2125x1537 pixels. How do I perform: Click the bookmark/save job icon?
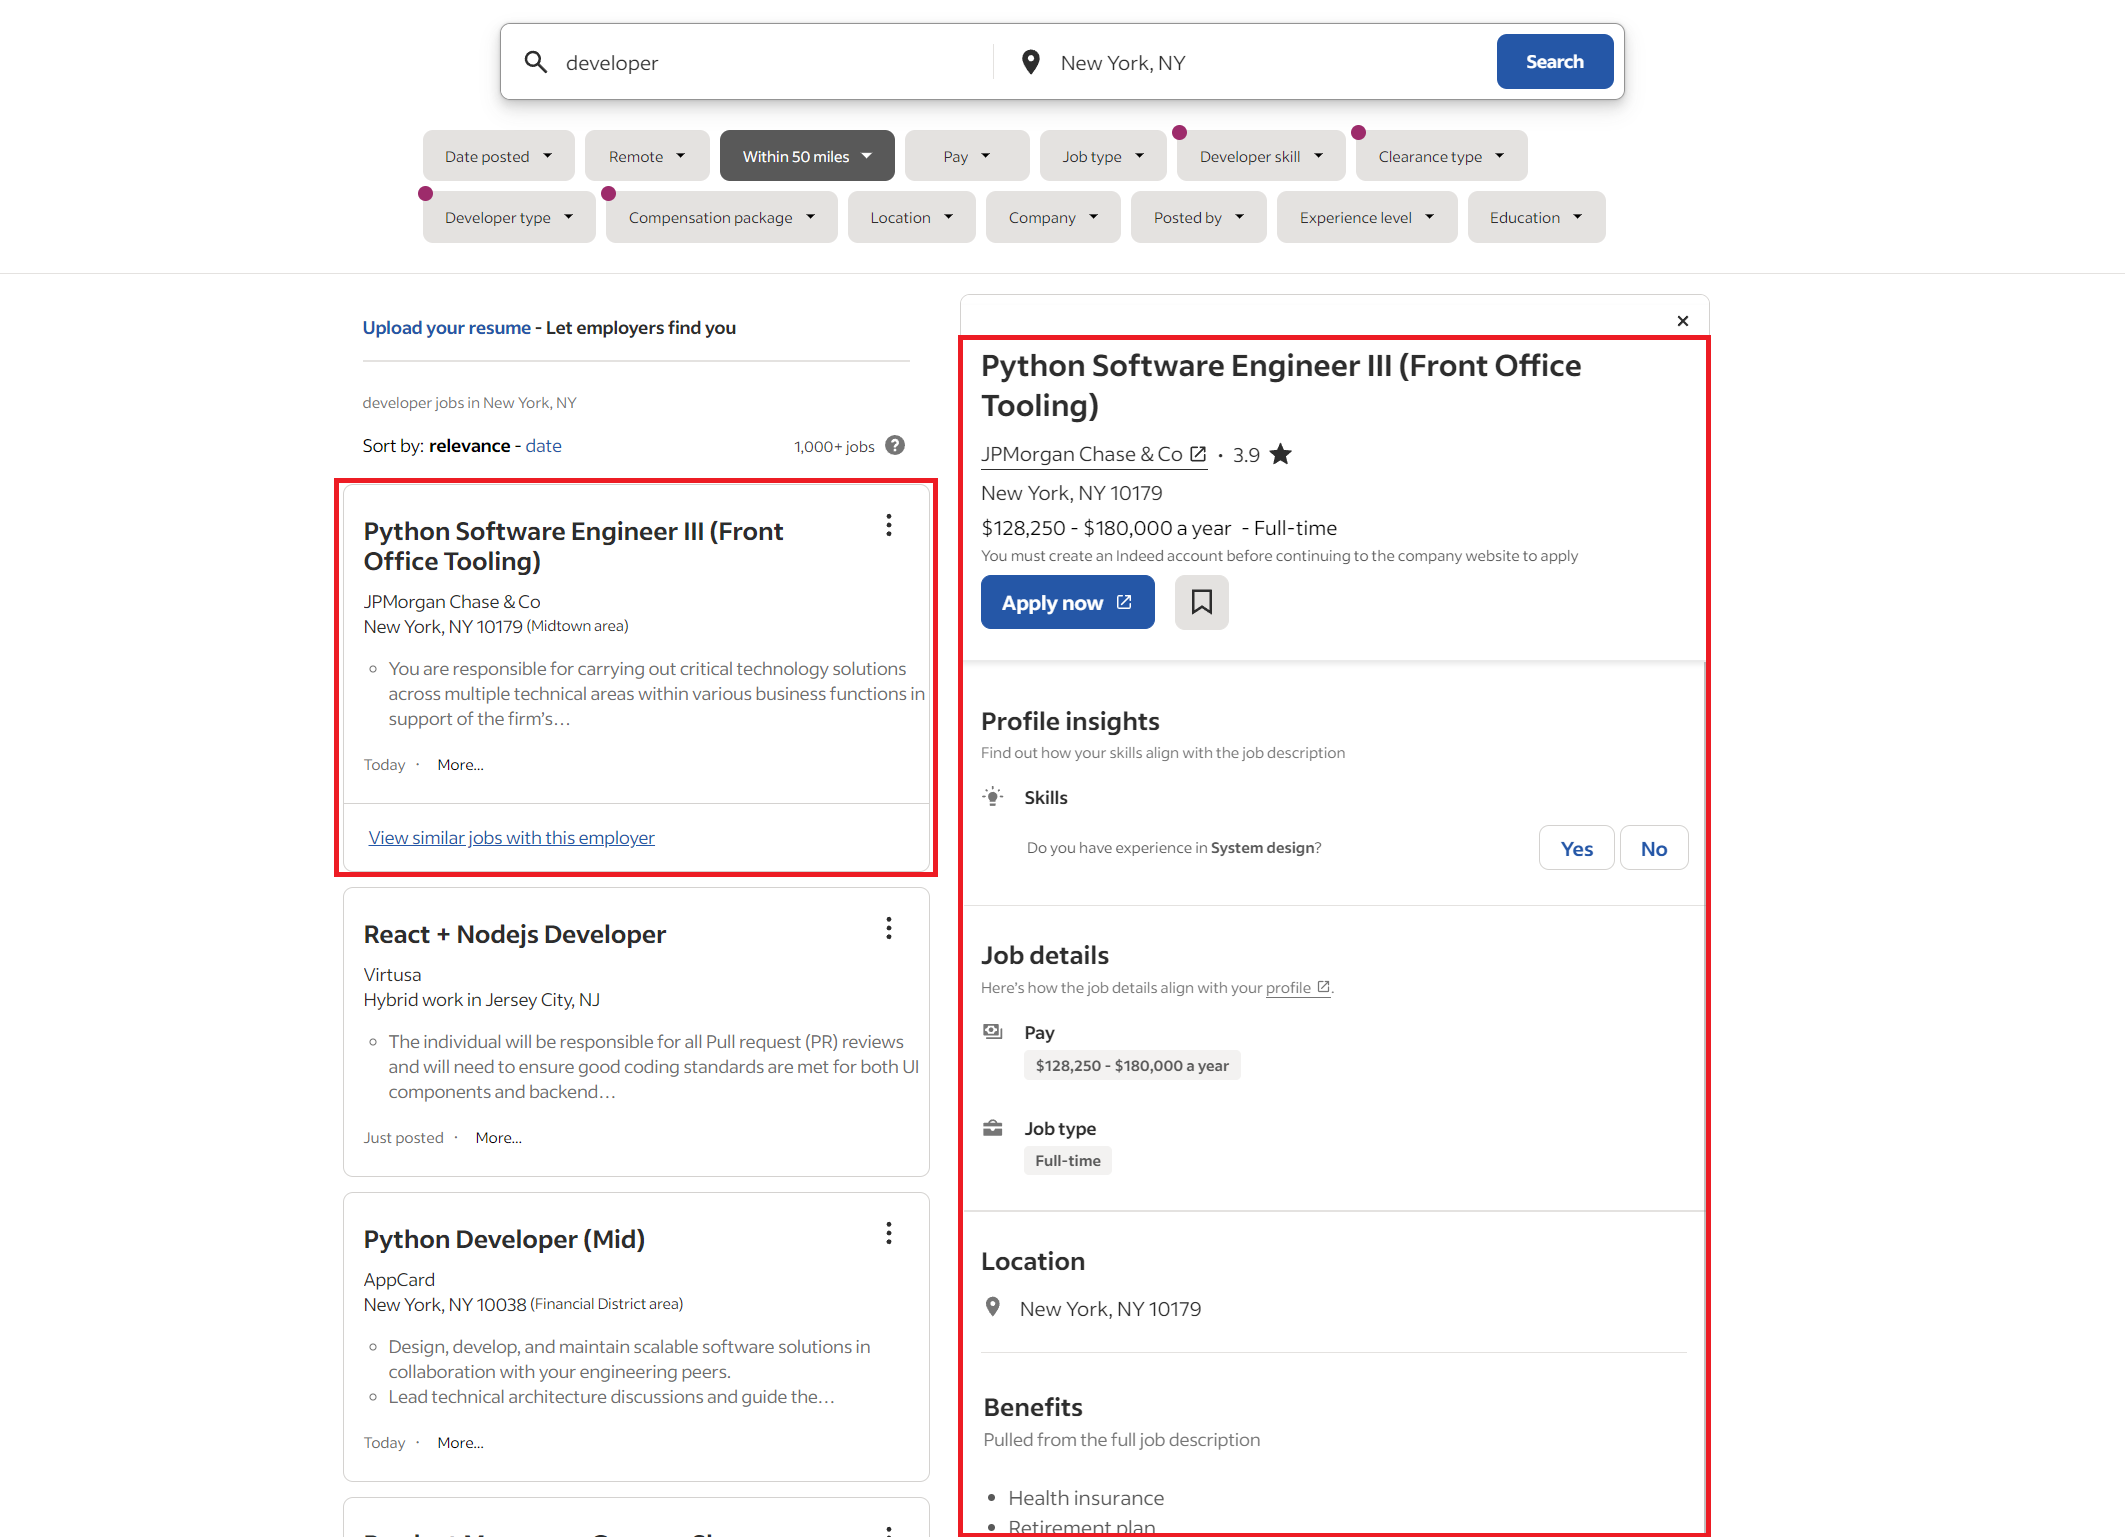click(x=1201, y=602)
